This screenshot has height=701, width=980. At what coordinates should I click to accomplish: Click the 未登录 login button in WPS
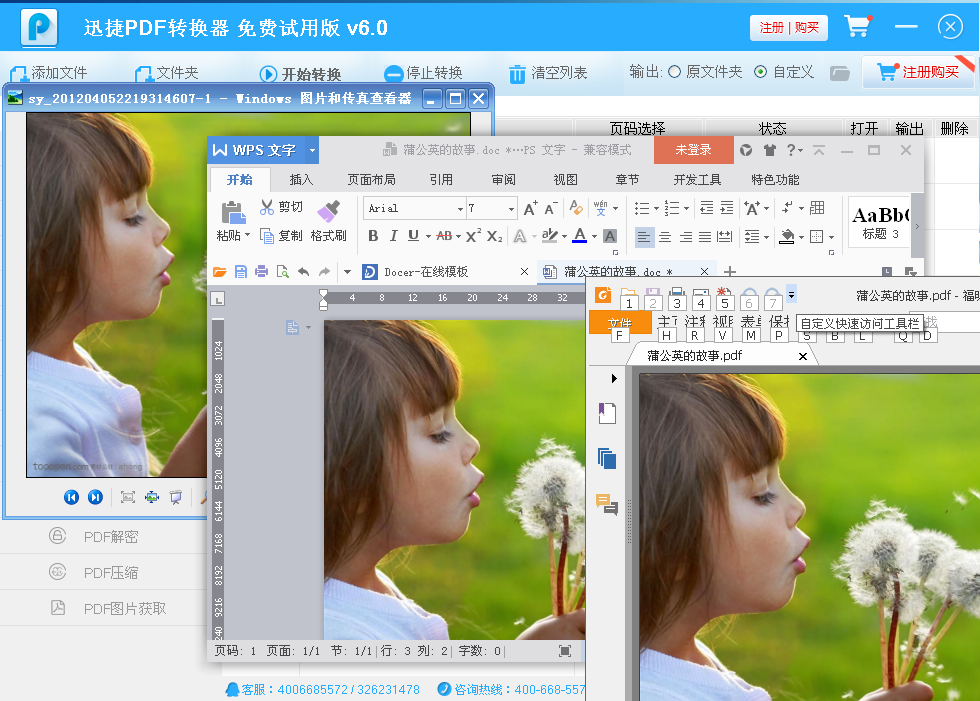click(693, 150)
